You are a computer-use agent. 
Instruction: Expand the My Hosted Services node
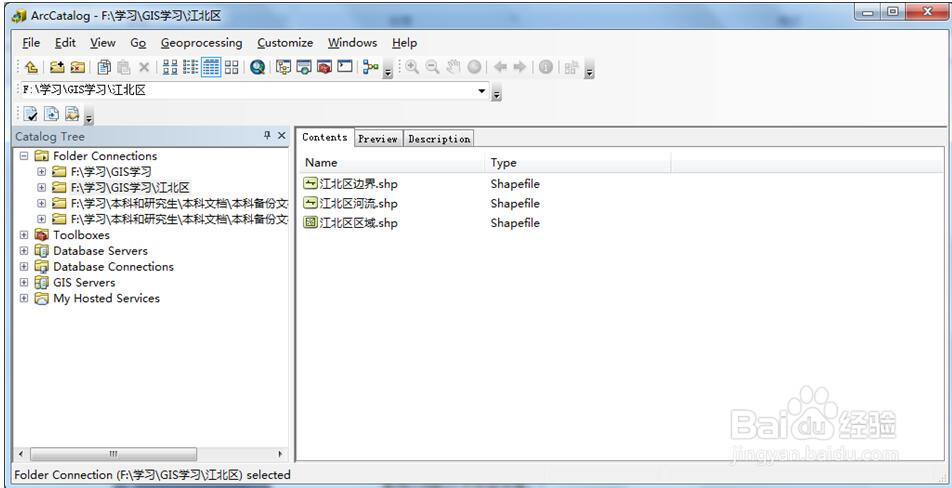24,298
